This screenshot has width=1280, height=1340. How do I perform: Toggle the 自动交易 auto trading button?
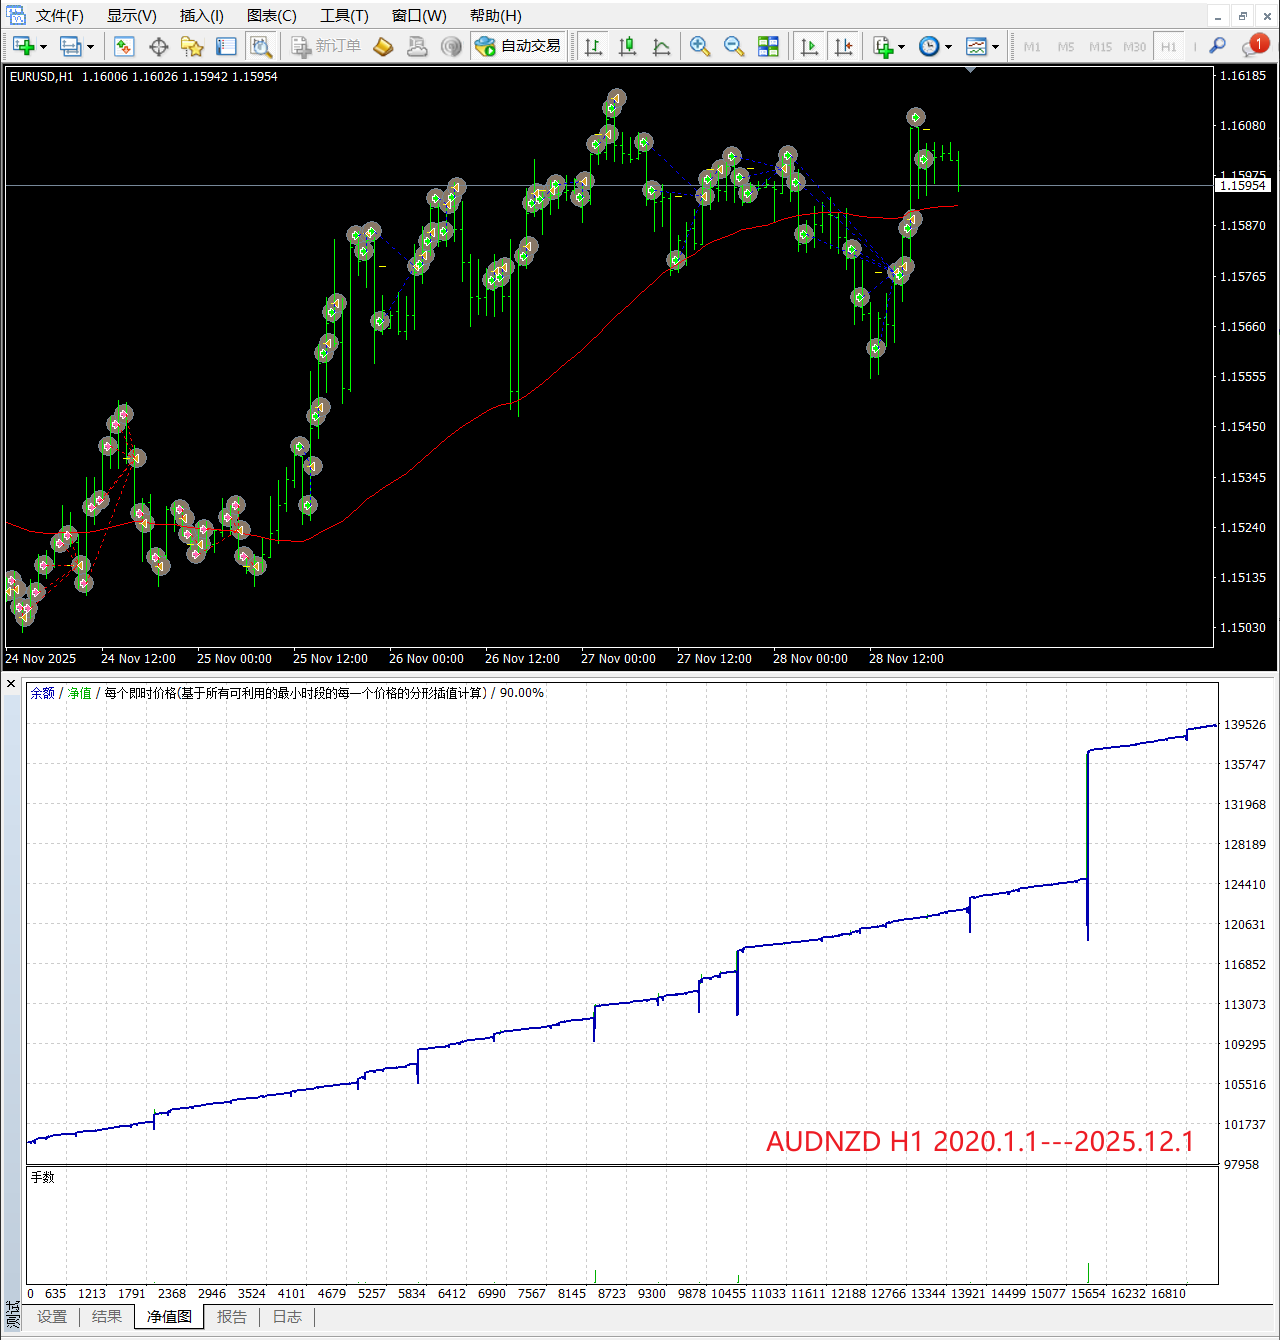coord(518,46)
